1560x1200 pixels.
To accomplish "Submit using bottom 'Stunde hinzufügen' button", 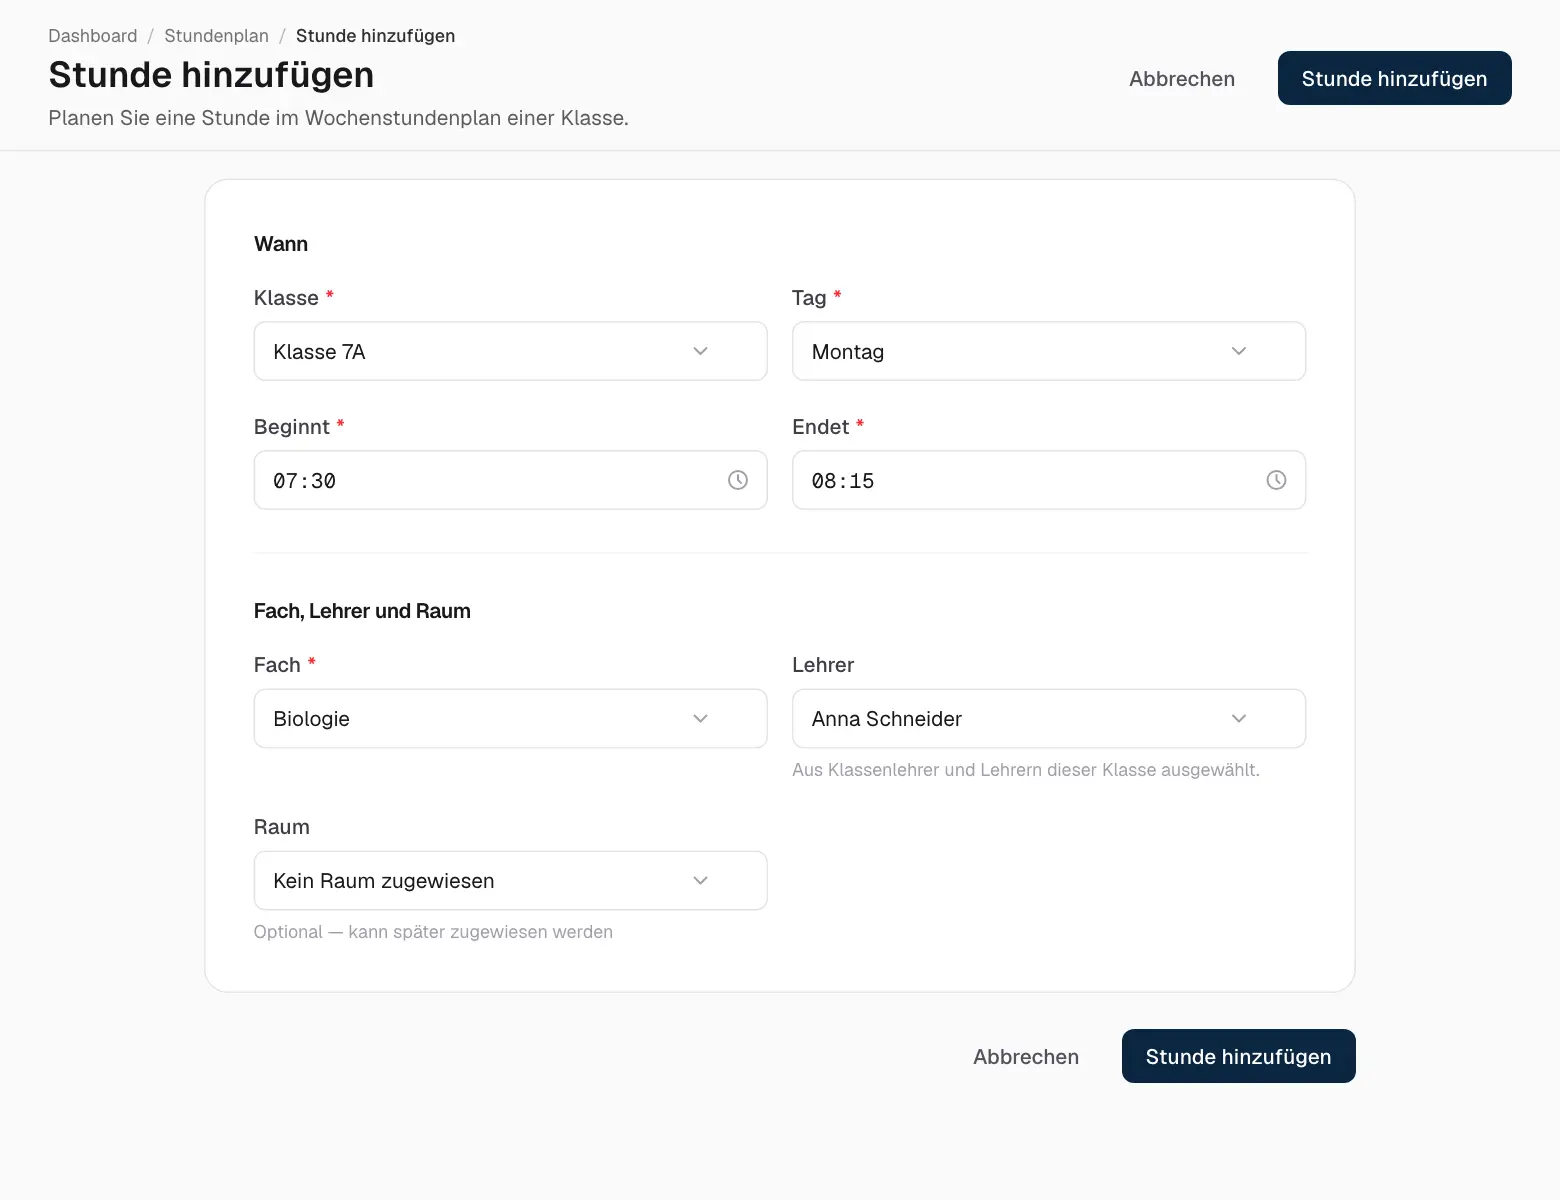I will [x=1238, y=1056].
